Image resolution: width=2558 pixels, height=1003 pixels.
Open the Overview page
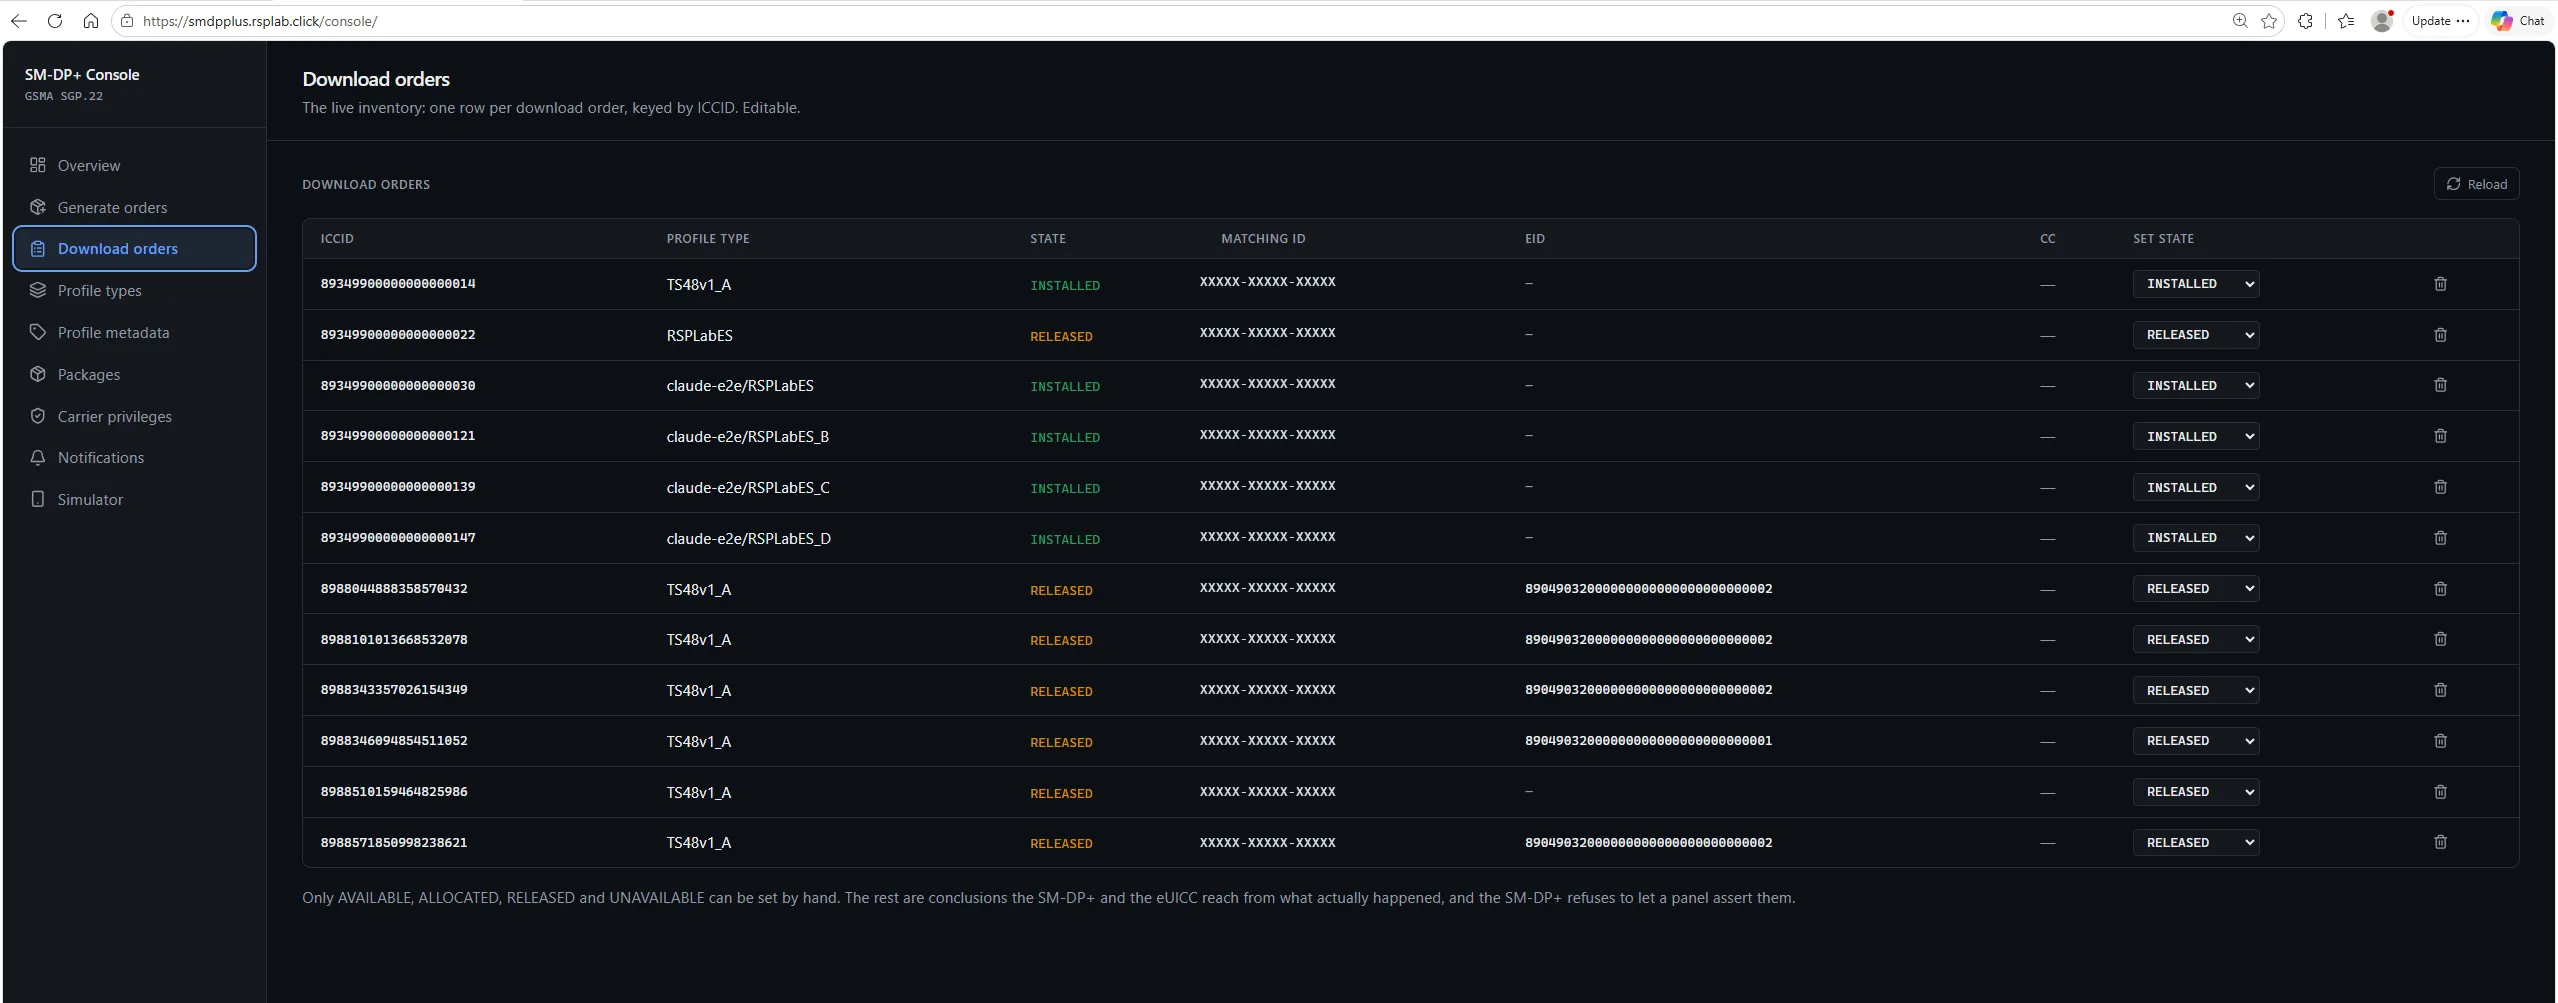[134, 165]
